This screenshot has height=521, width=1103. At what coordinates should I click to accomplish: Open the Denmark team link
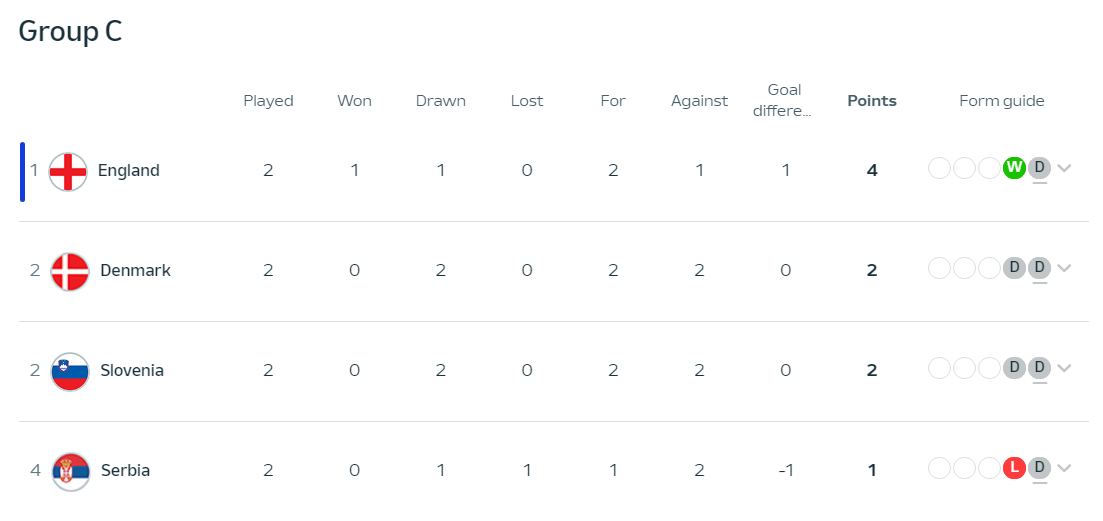136,270
